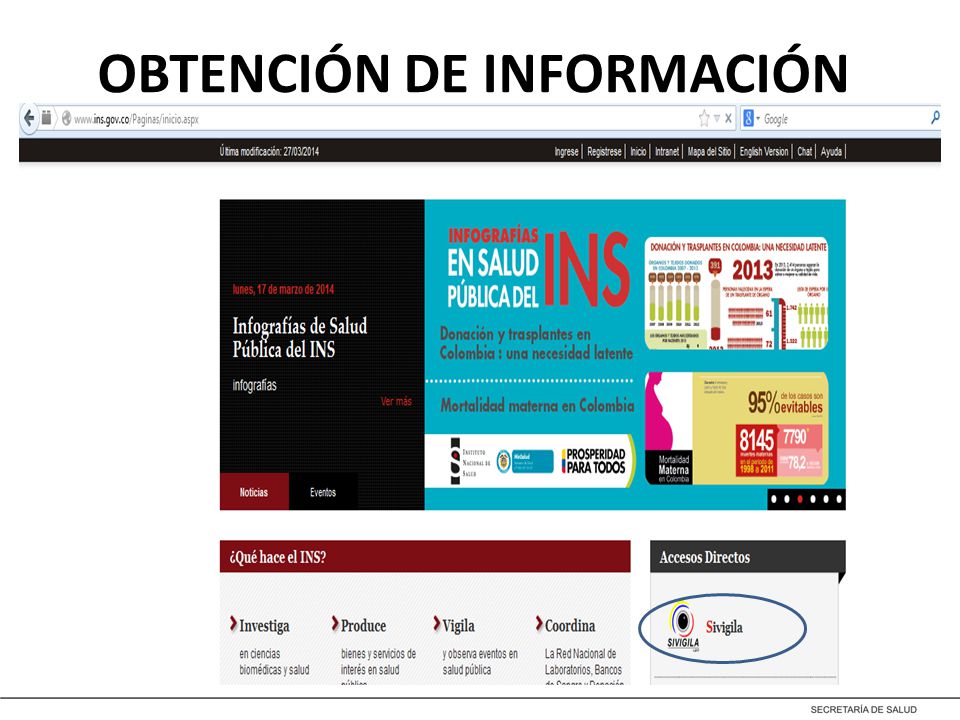
Task: Open Intranet in the top menu
Action: click(667, 152)
